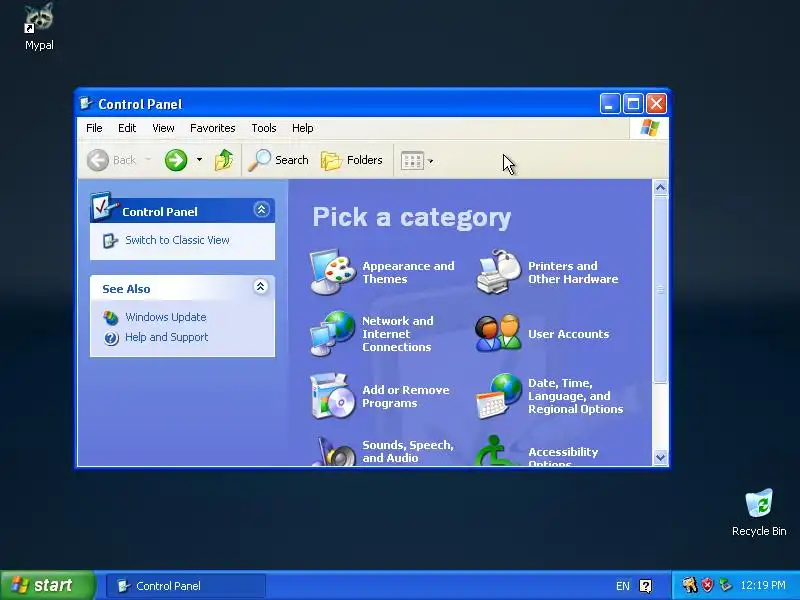Open Printers and Other Hardware link
This screenshot has width=800, height=600.
[x=573, y=272]
